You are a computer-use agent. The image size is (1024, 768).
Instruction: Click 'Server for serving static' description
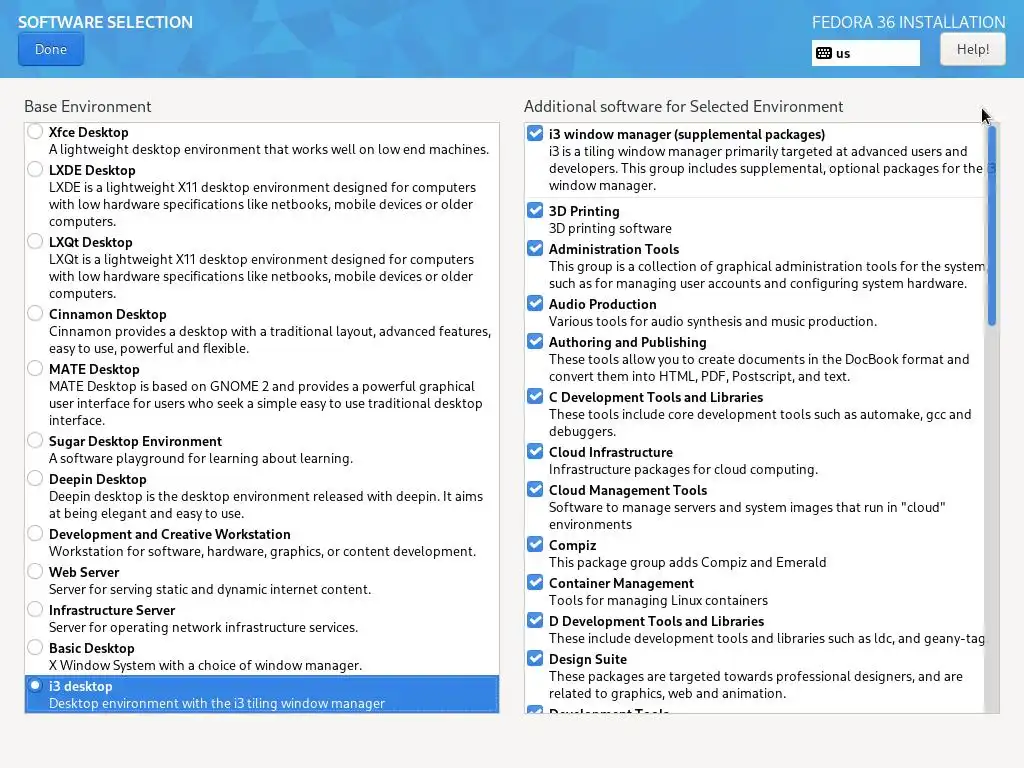[210, 589]
